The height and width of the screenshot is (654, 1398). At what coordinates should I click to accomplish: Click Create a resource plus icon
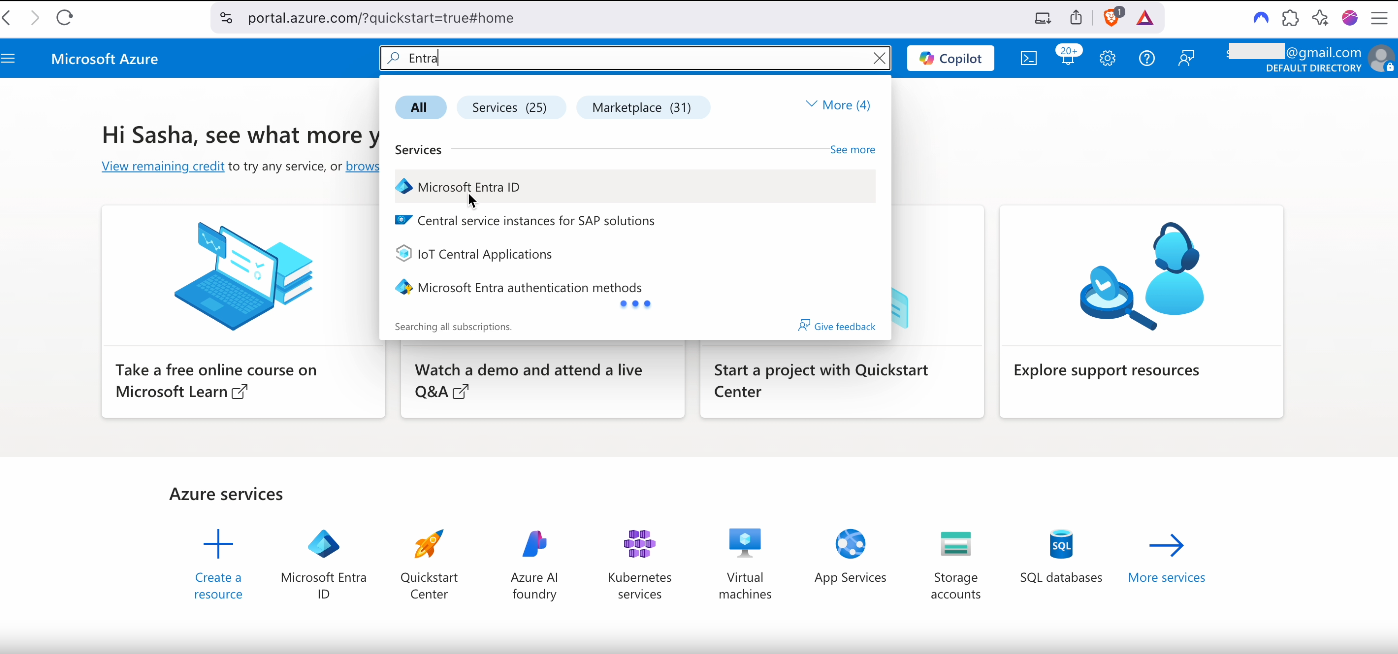coord(218,545)
